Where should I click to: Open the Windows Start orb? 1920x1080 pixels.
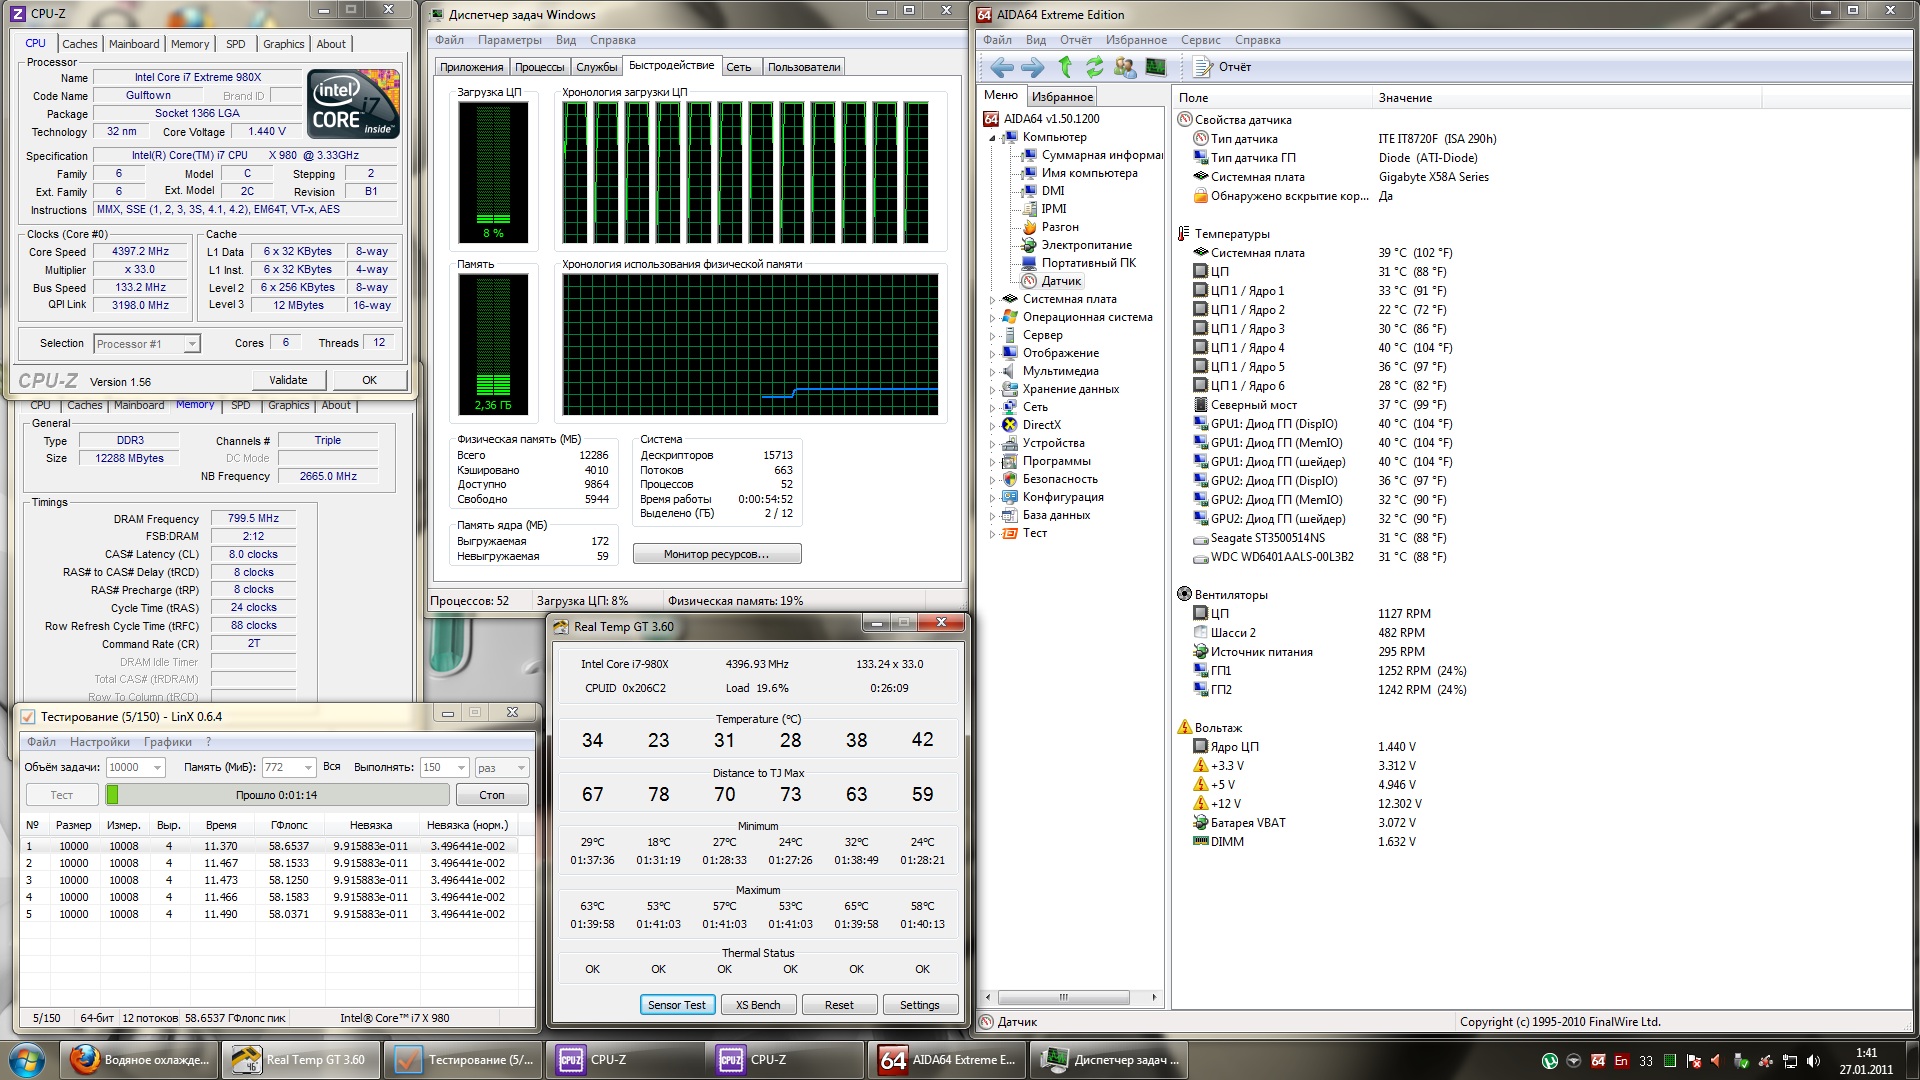27,1060
